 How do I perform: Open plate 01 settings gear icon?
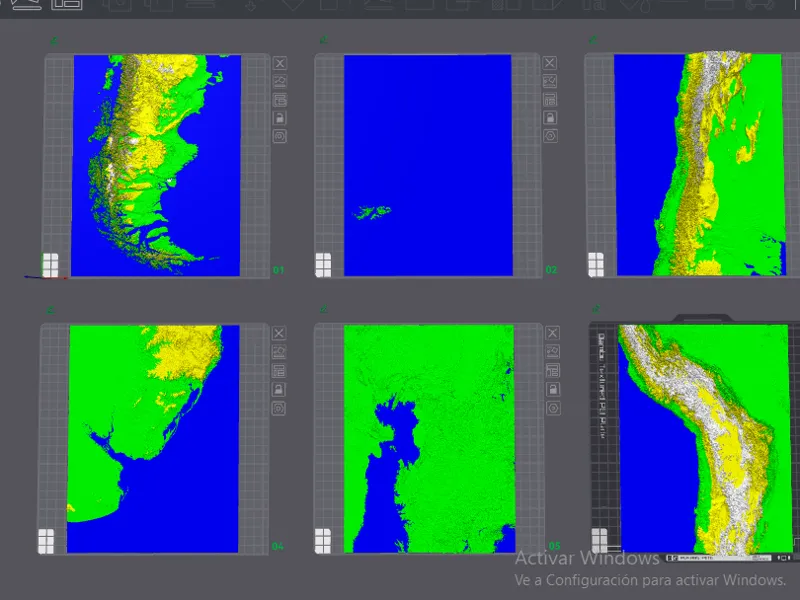[x=280, y=136]
